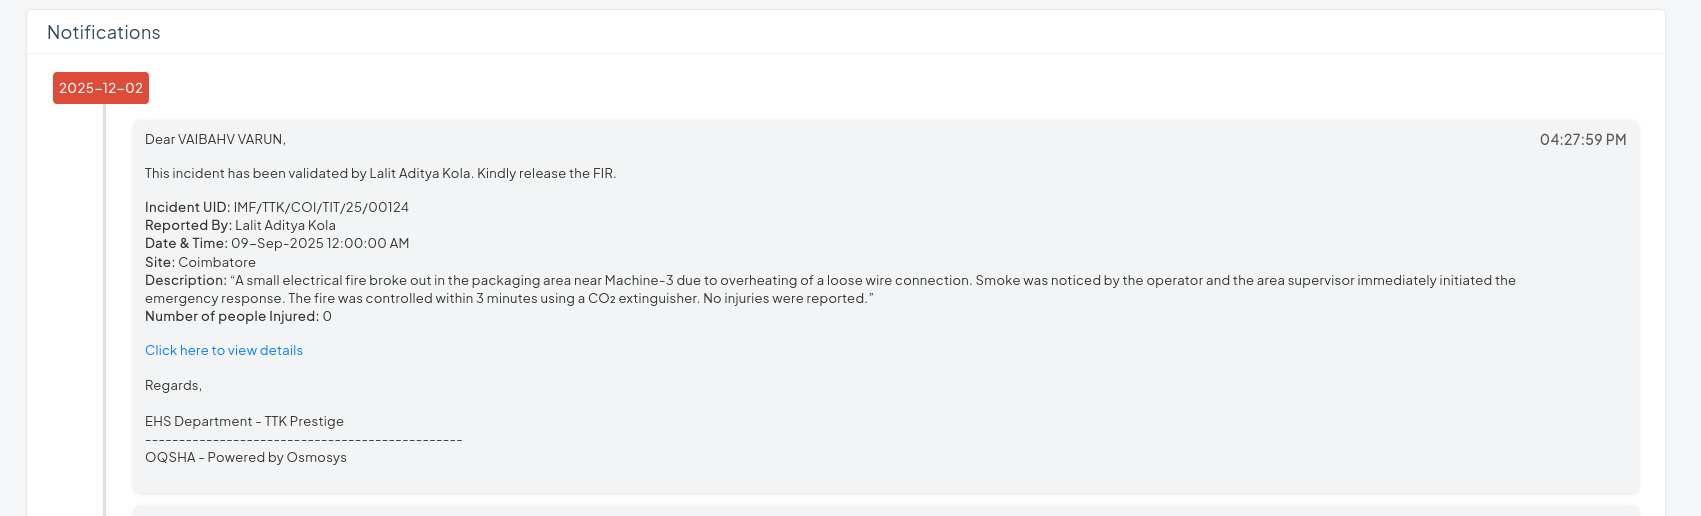The height and width of the screenshot is (516, 1701).
Task: Click the "EHS Department - TTK Prestige" signature
Action: pos(244,421)
